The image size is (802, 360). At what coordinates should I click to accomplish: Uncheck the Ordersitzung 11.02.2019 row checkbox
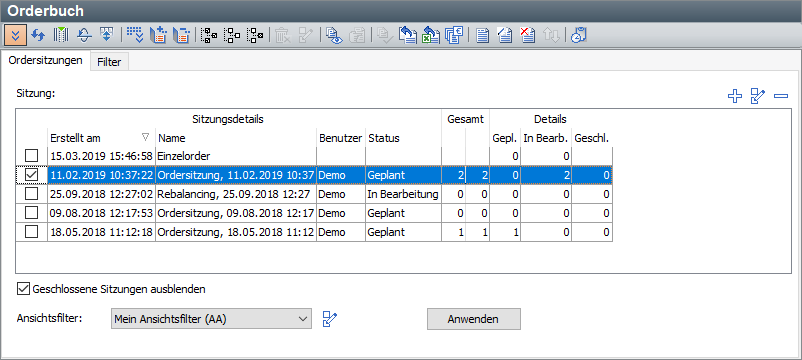32,175
